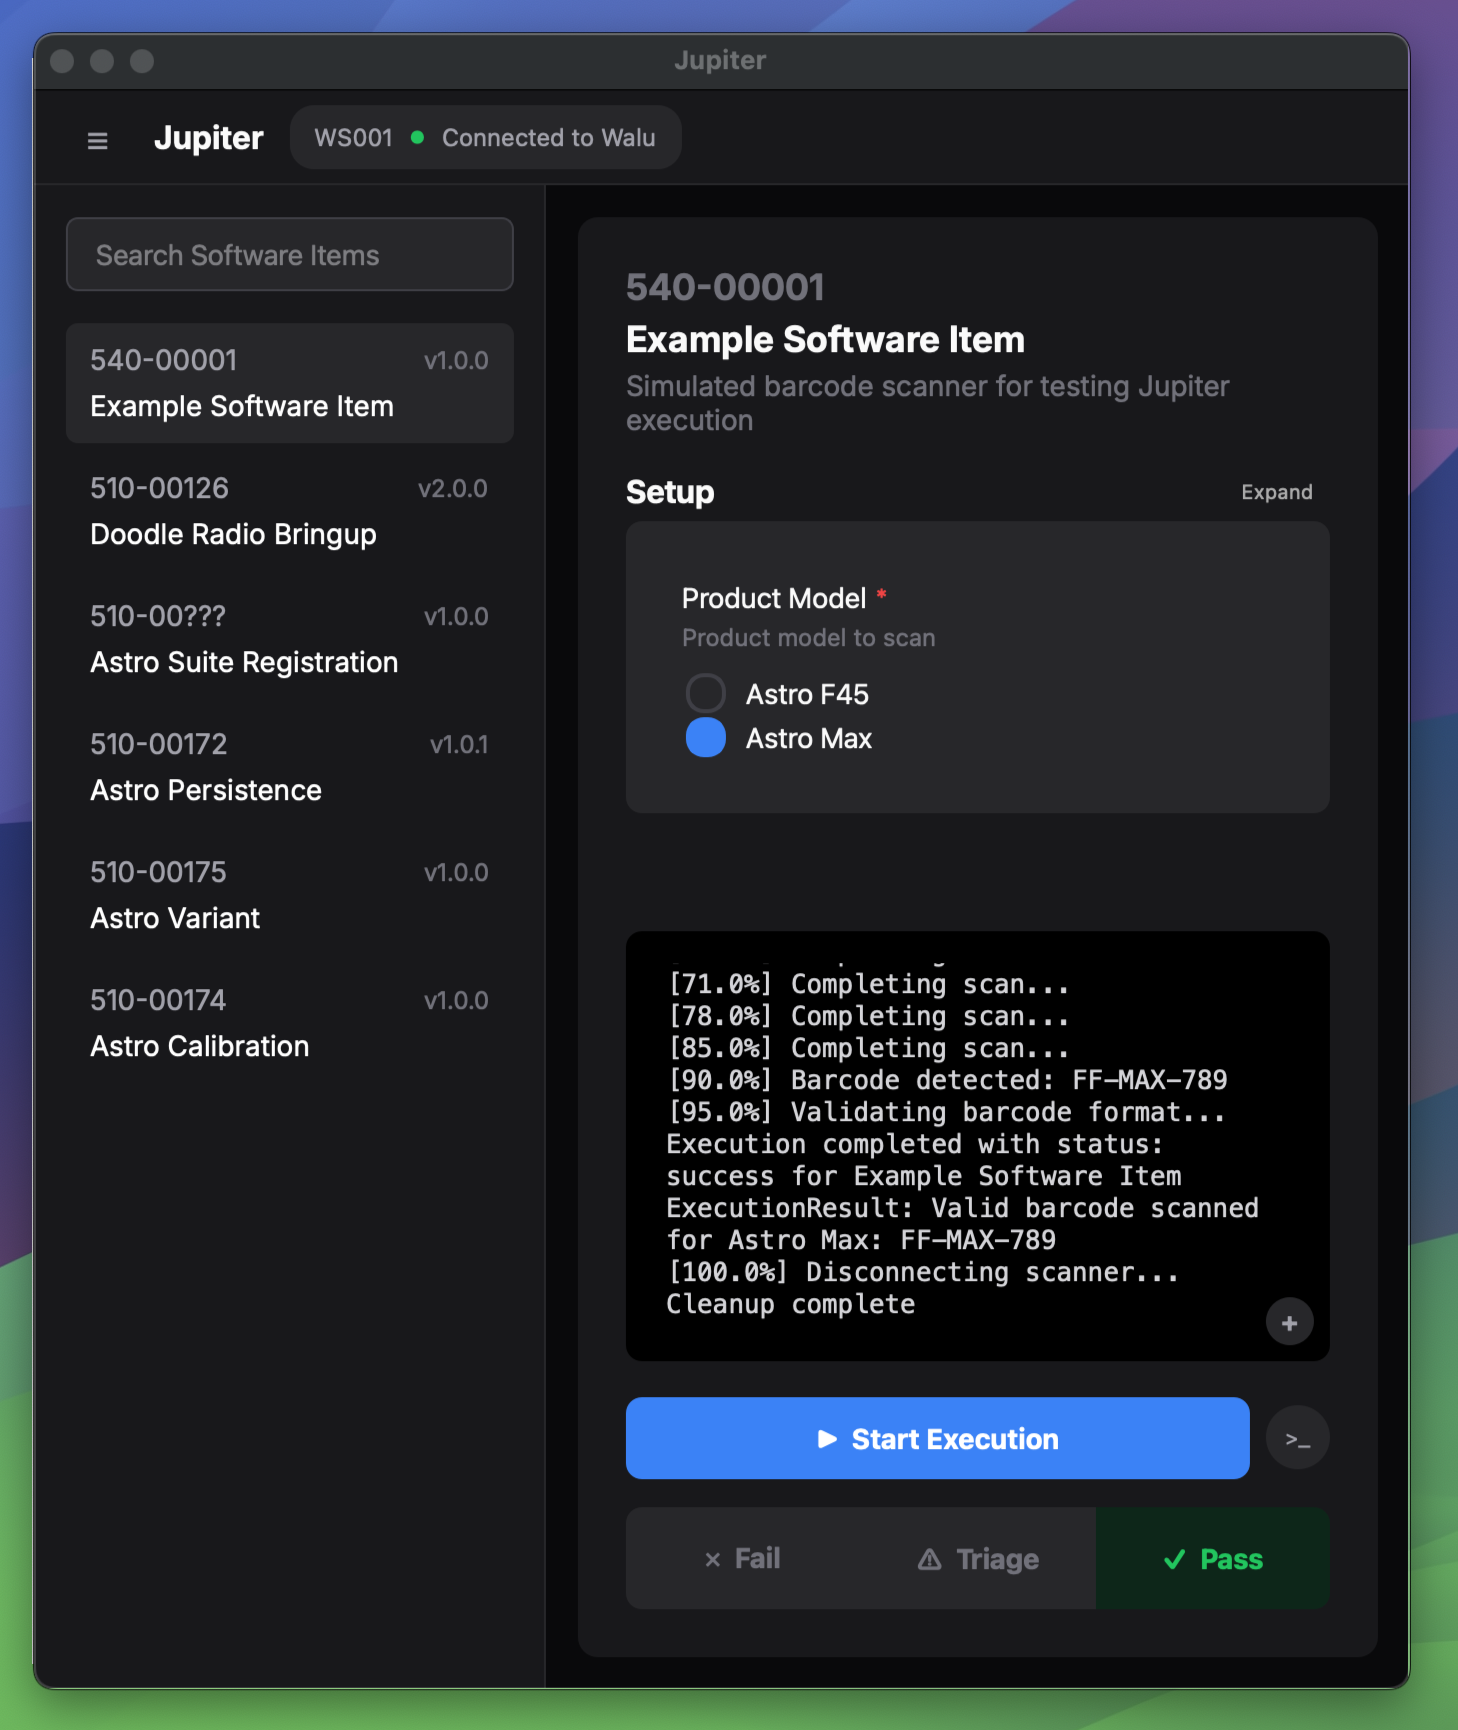Click the v2.0.0 version label
The height and width of the screenshot is (1730, 1458).
tap(453, 488)
